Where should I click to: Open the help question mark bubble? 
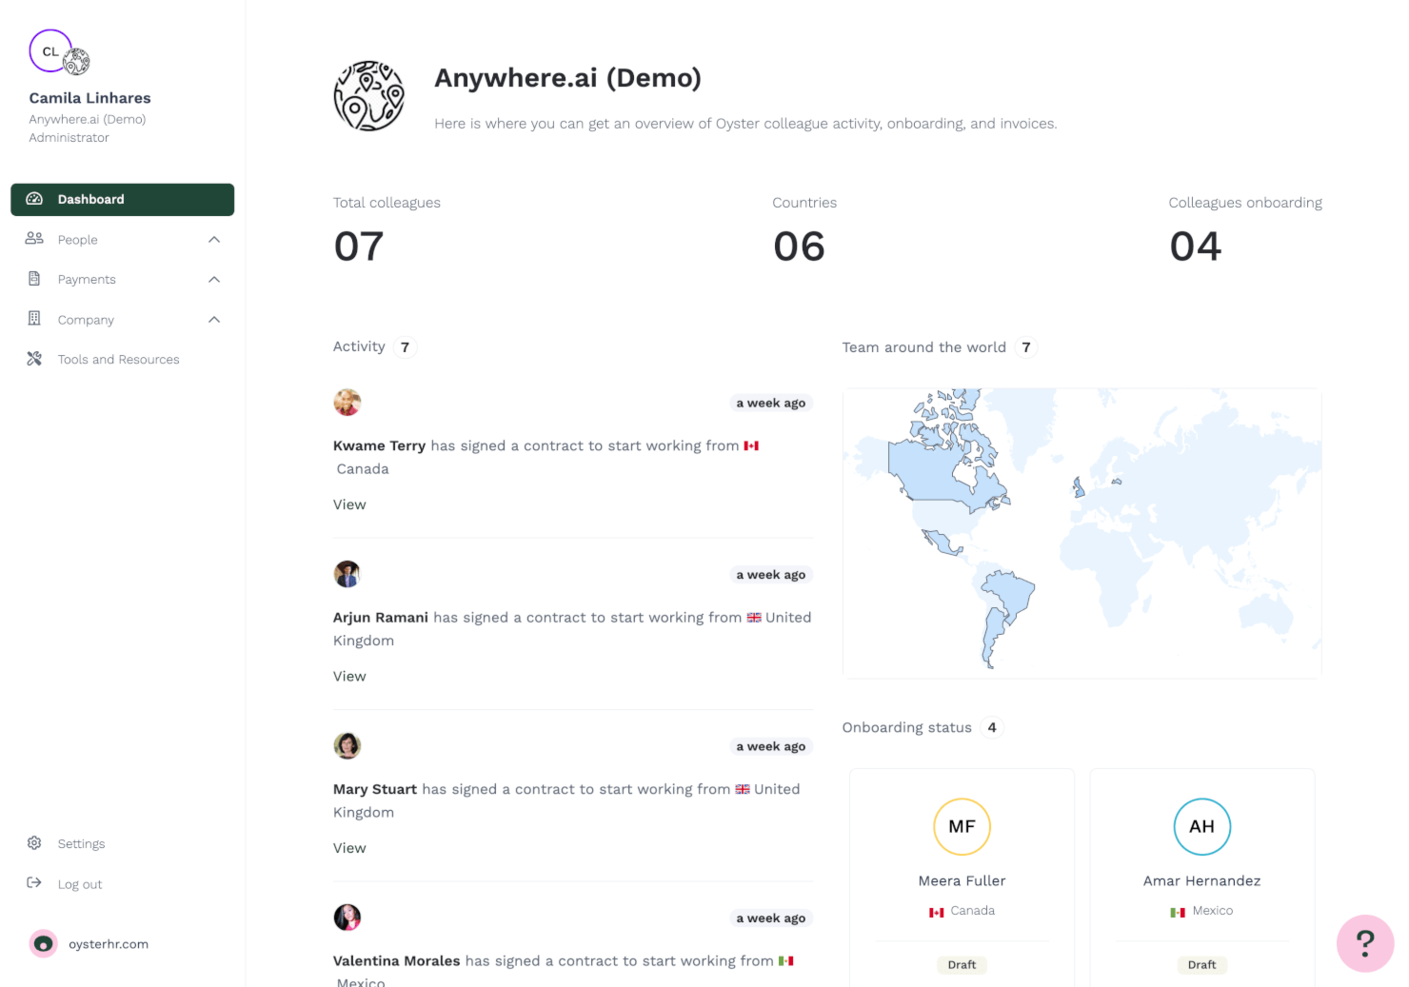(1365, 943)
